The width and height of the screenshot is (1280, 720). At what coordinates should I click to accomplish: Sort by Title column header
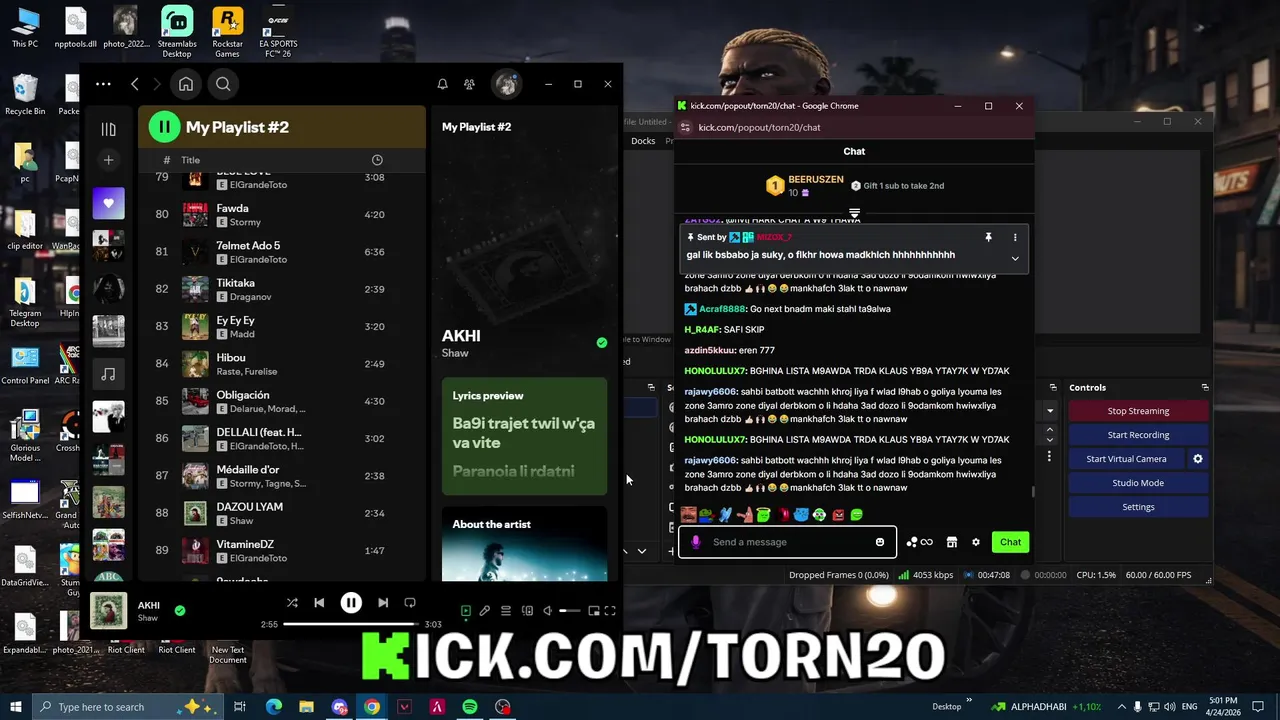(190, 160)
